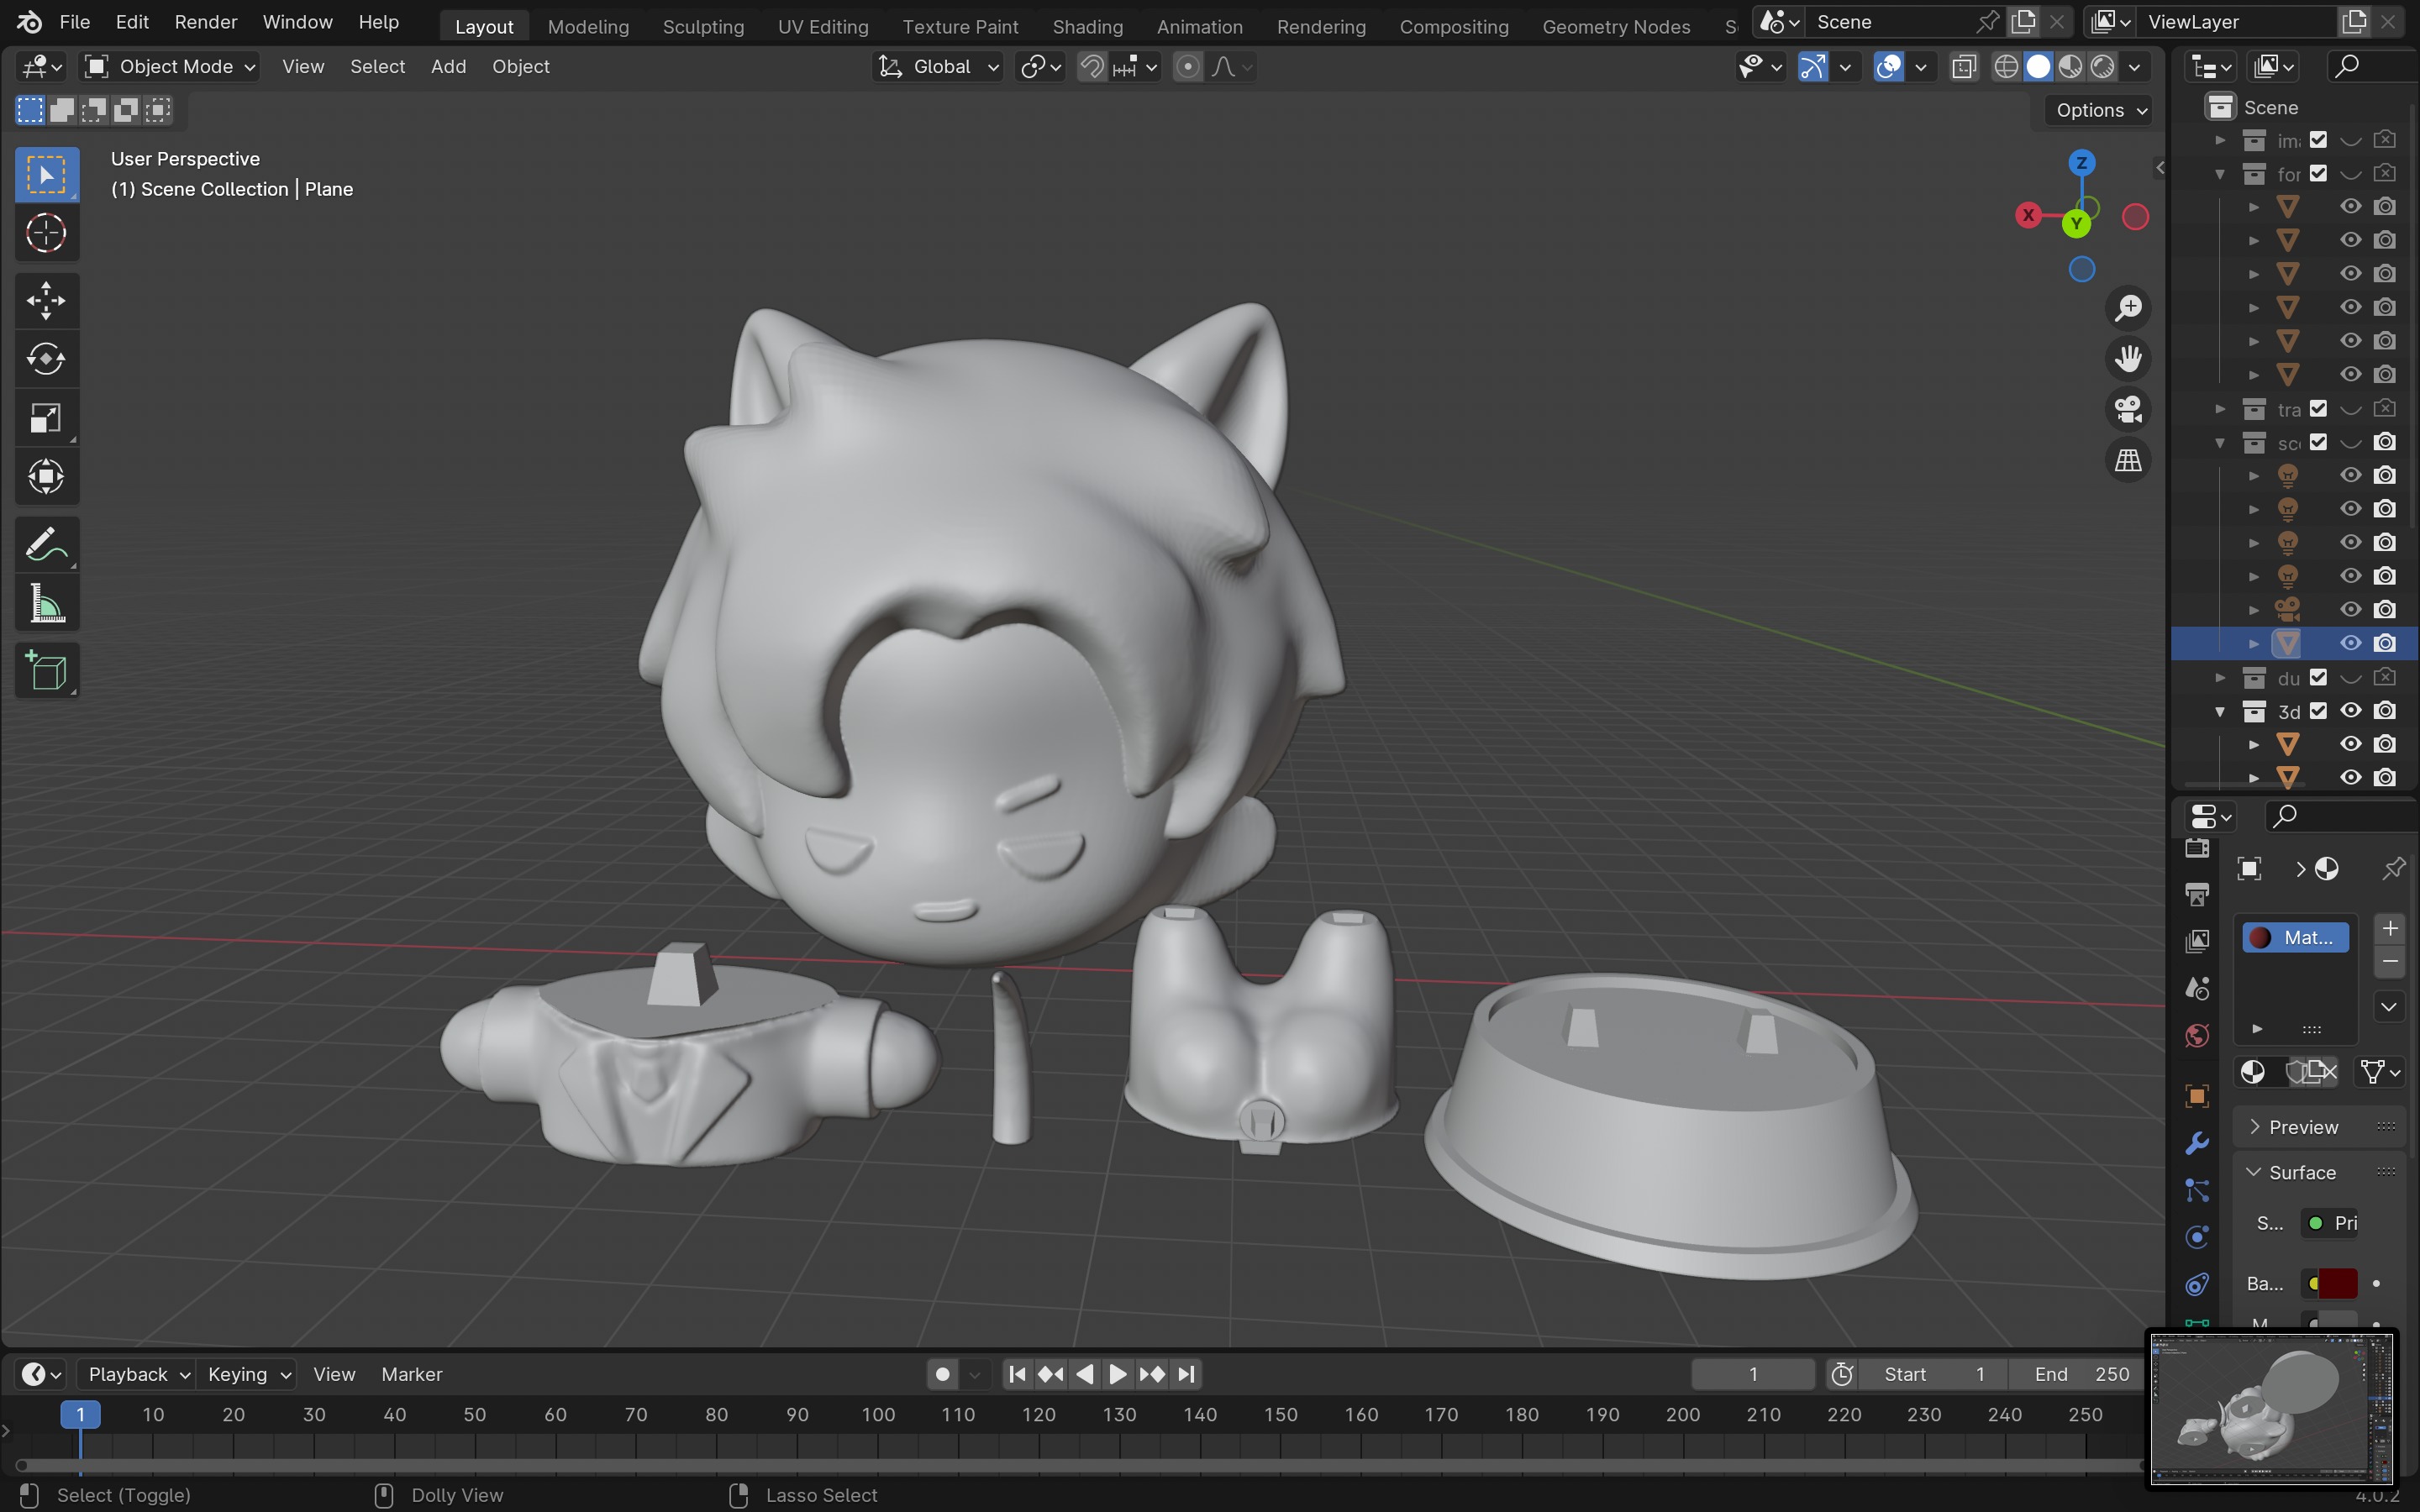Image resolution: width=2420 pixels, height=1512 pixels.
Task: Switch to material preview shading
Action: 2071,67
